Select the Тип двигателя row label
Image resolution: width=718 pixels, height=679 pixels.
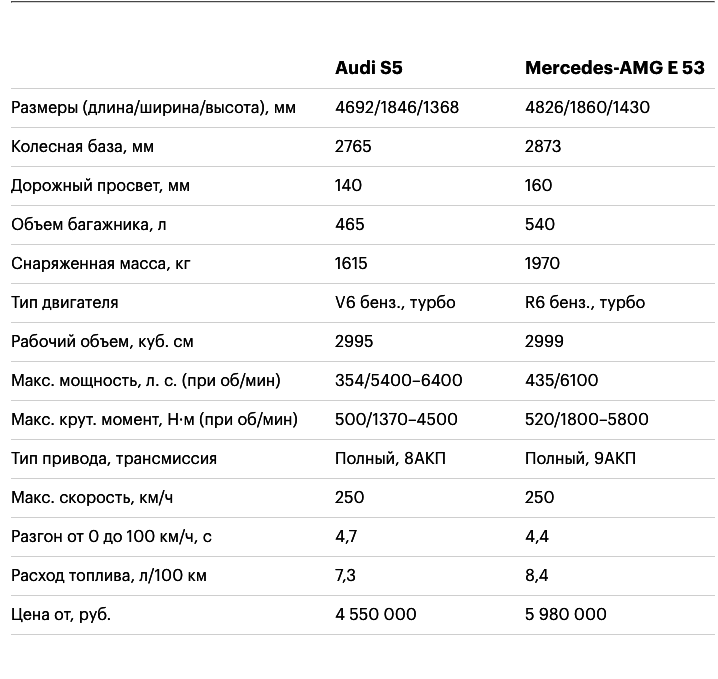point(65,303)
